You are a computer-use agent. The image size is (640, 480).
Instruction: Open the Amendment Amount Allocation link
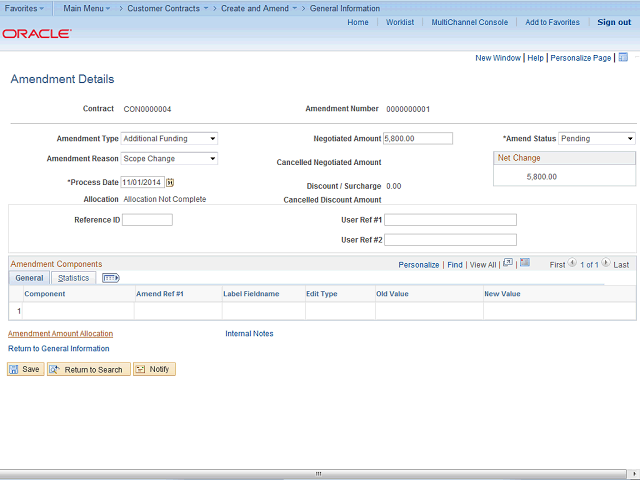[x=60, y=333]
